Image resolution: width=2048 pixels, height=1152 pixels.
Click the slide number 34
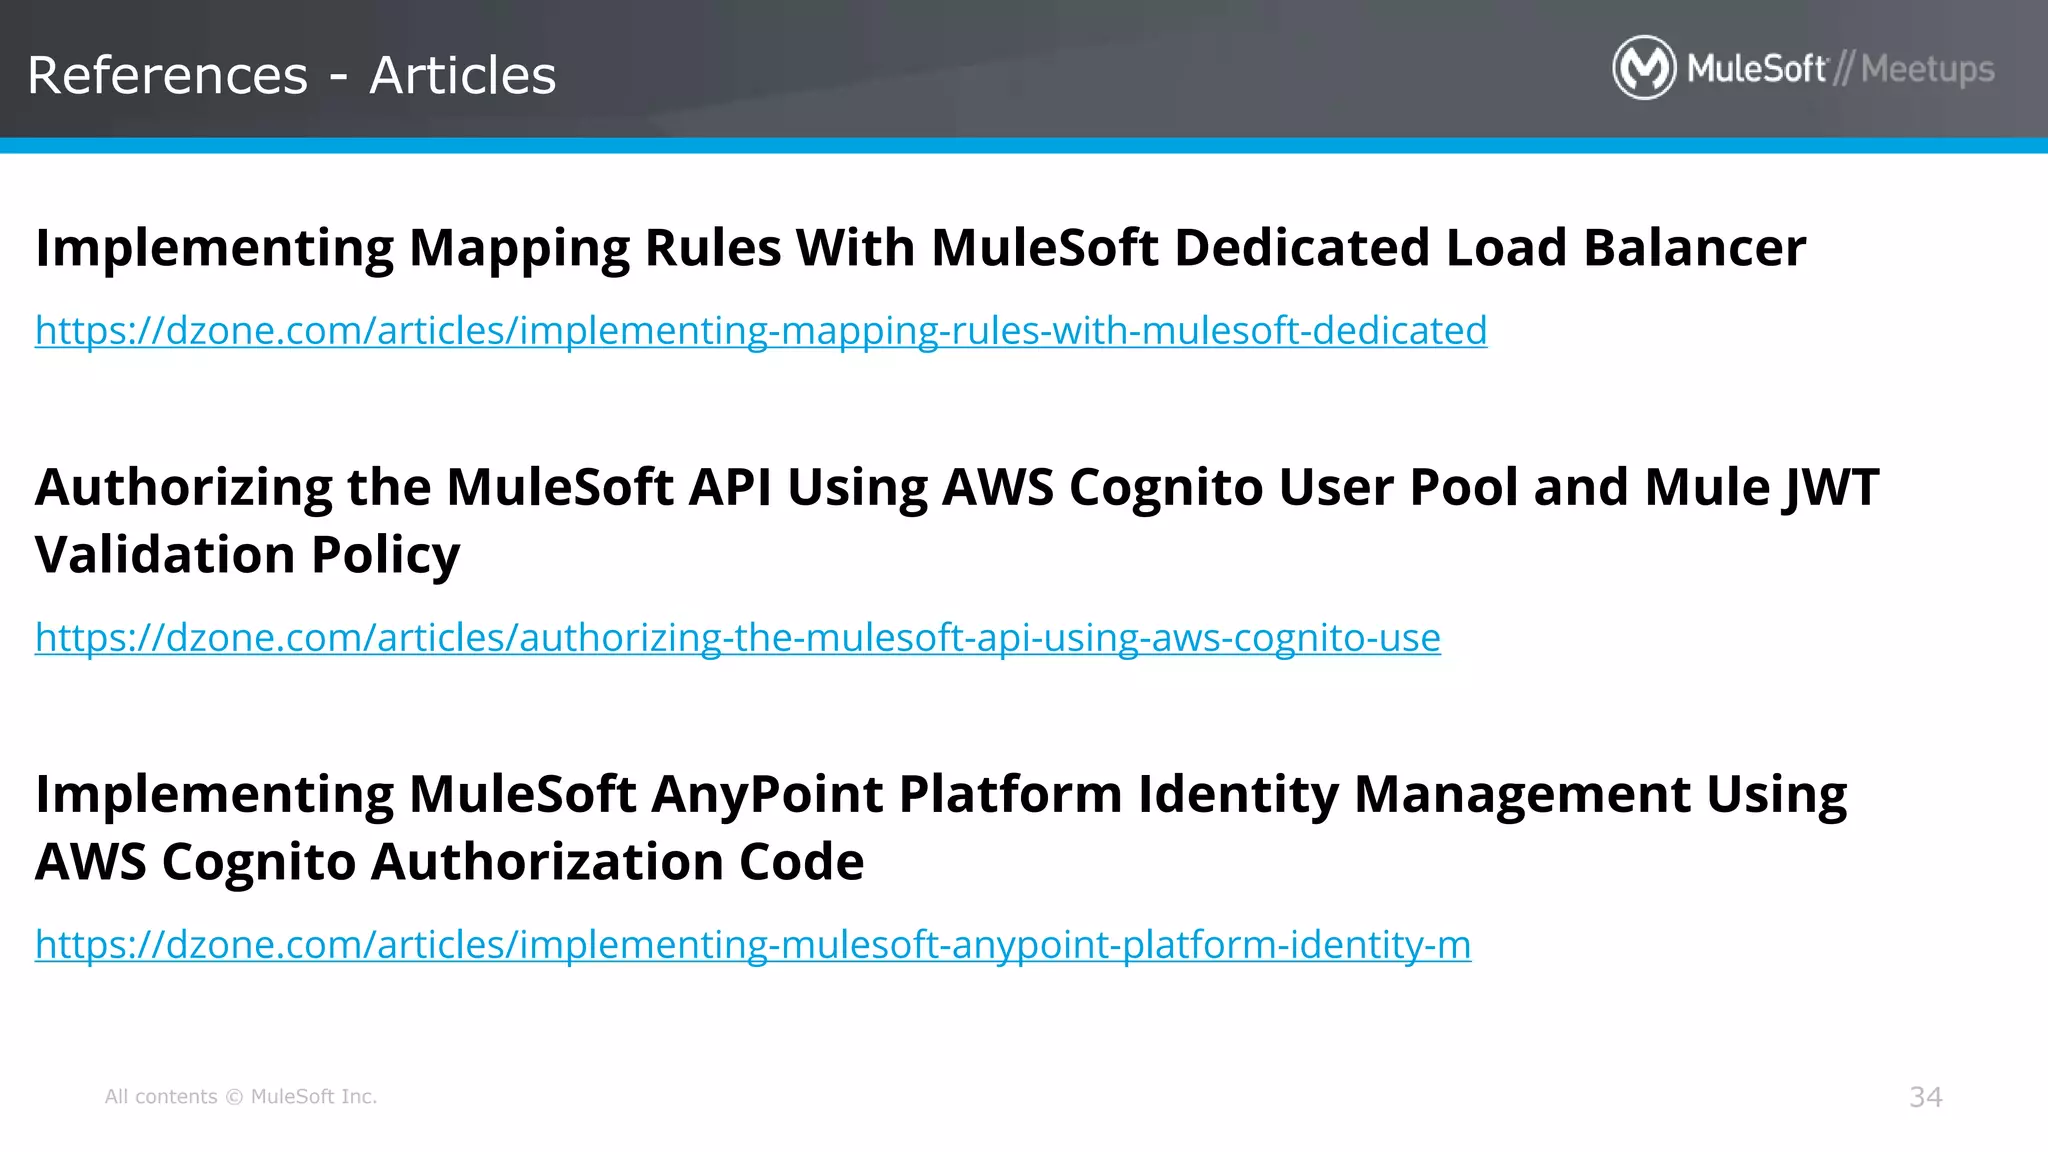click(1926, 1097)
